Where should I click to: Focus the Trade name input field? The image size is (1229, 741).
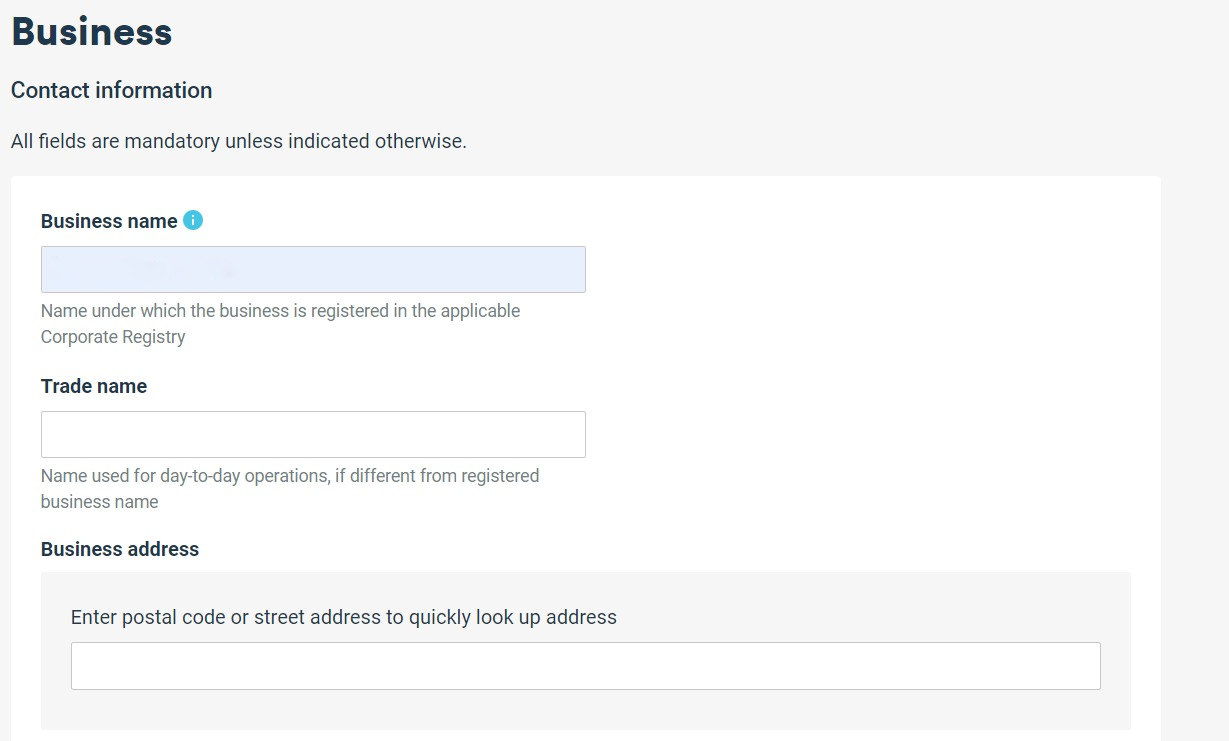(x=313, y=435)
